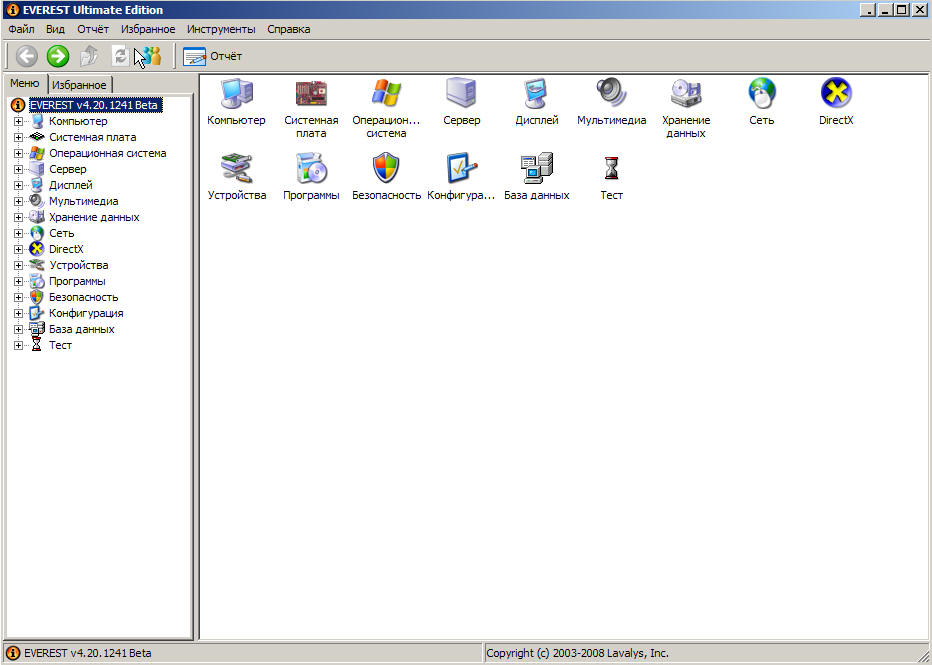
Task: Click the Refresh toolbar button
Action: pos(120,56)
